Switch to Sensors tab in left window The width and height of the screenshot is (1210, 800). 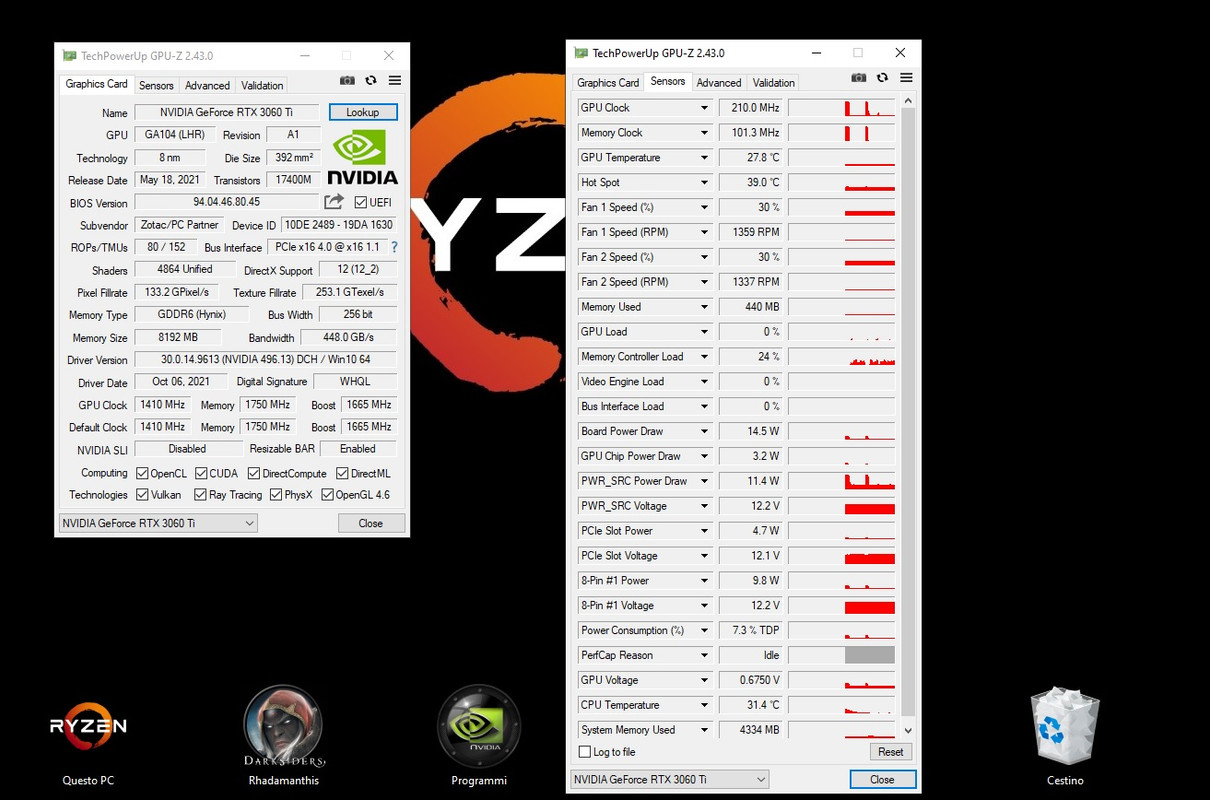click(156, 85)
